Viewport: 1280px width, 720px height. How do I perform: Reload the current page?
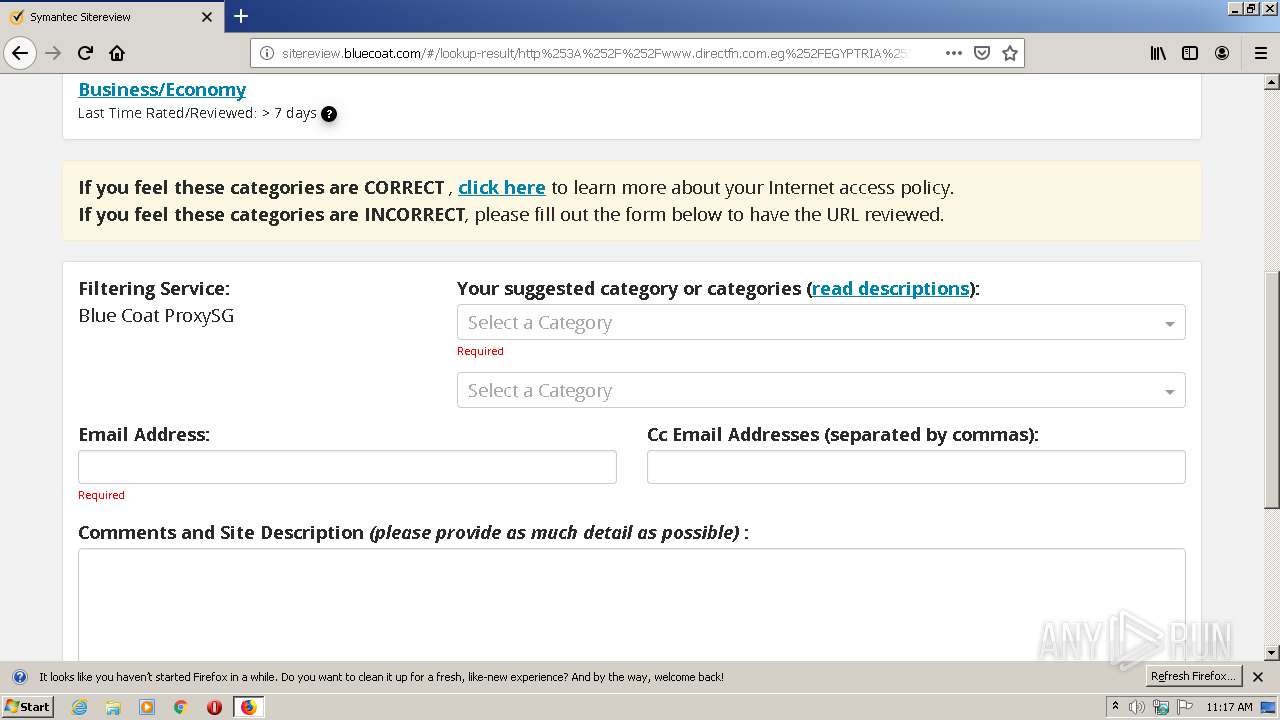[x=85, y=53]
